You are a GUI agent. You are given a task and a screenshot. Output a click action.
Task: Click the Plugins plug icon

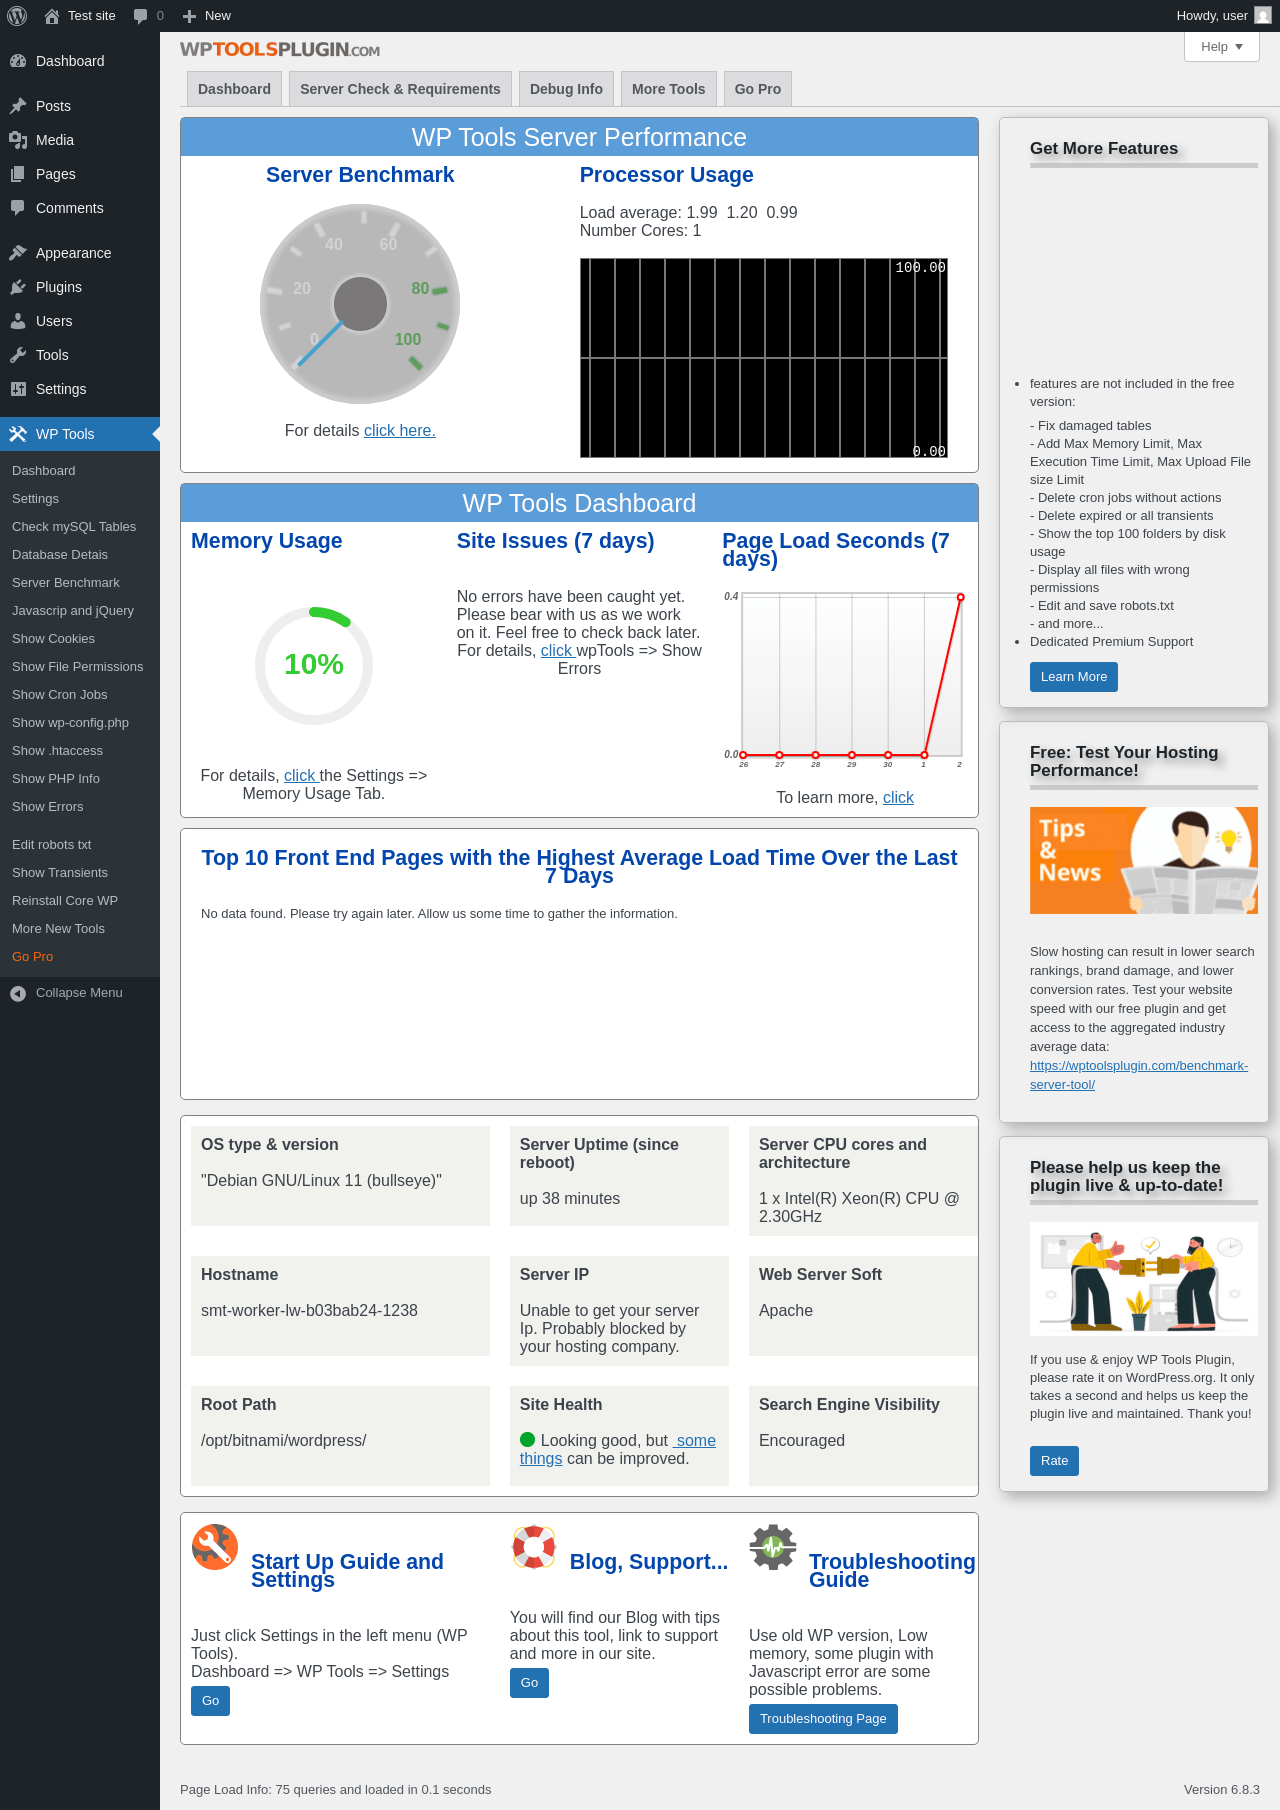click(18, 287)
